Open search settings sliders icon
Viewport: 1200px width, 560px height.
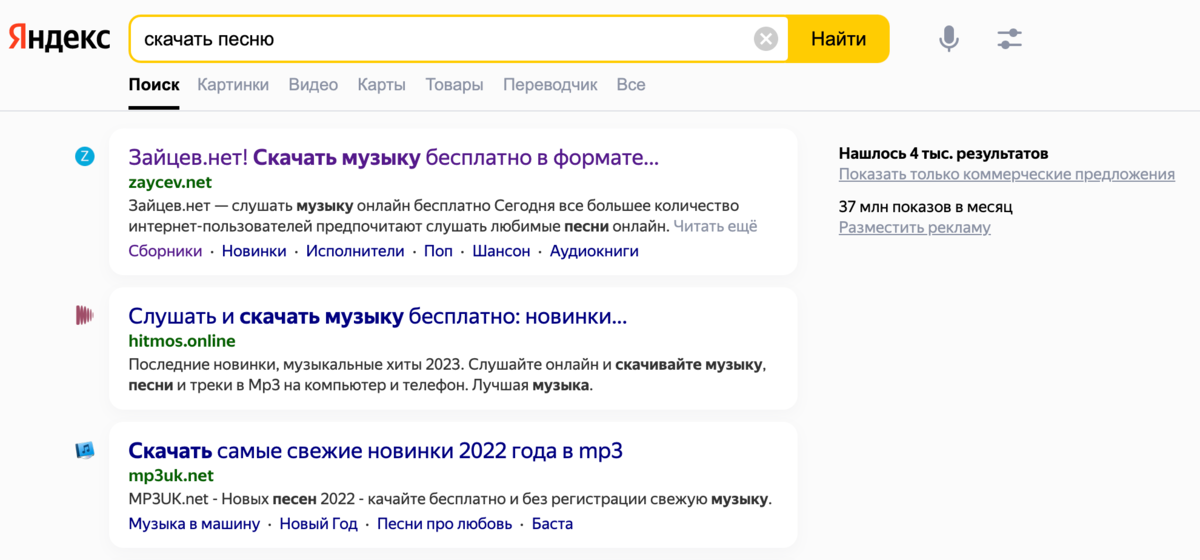(x=1010, y=39)
